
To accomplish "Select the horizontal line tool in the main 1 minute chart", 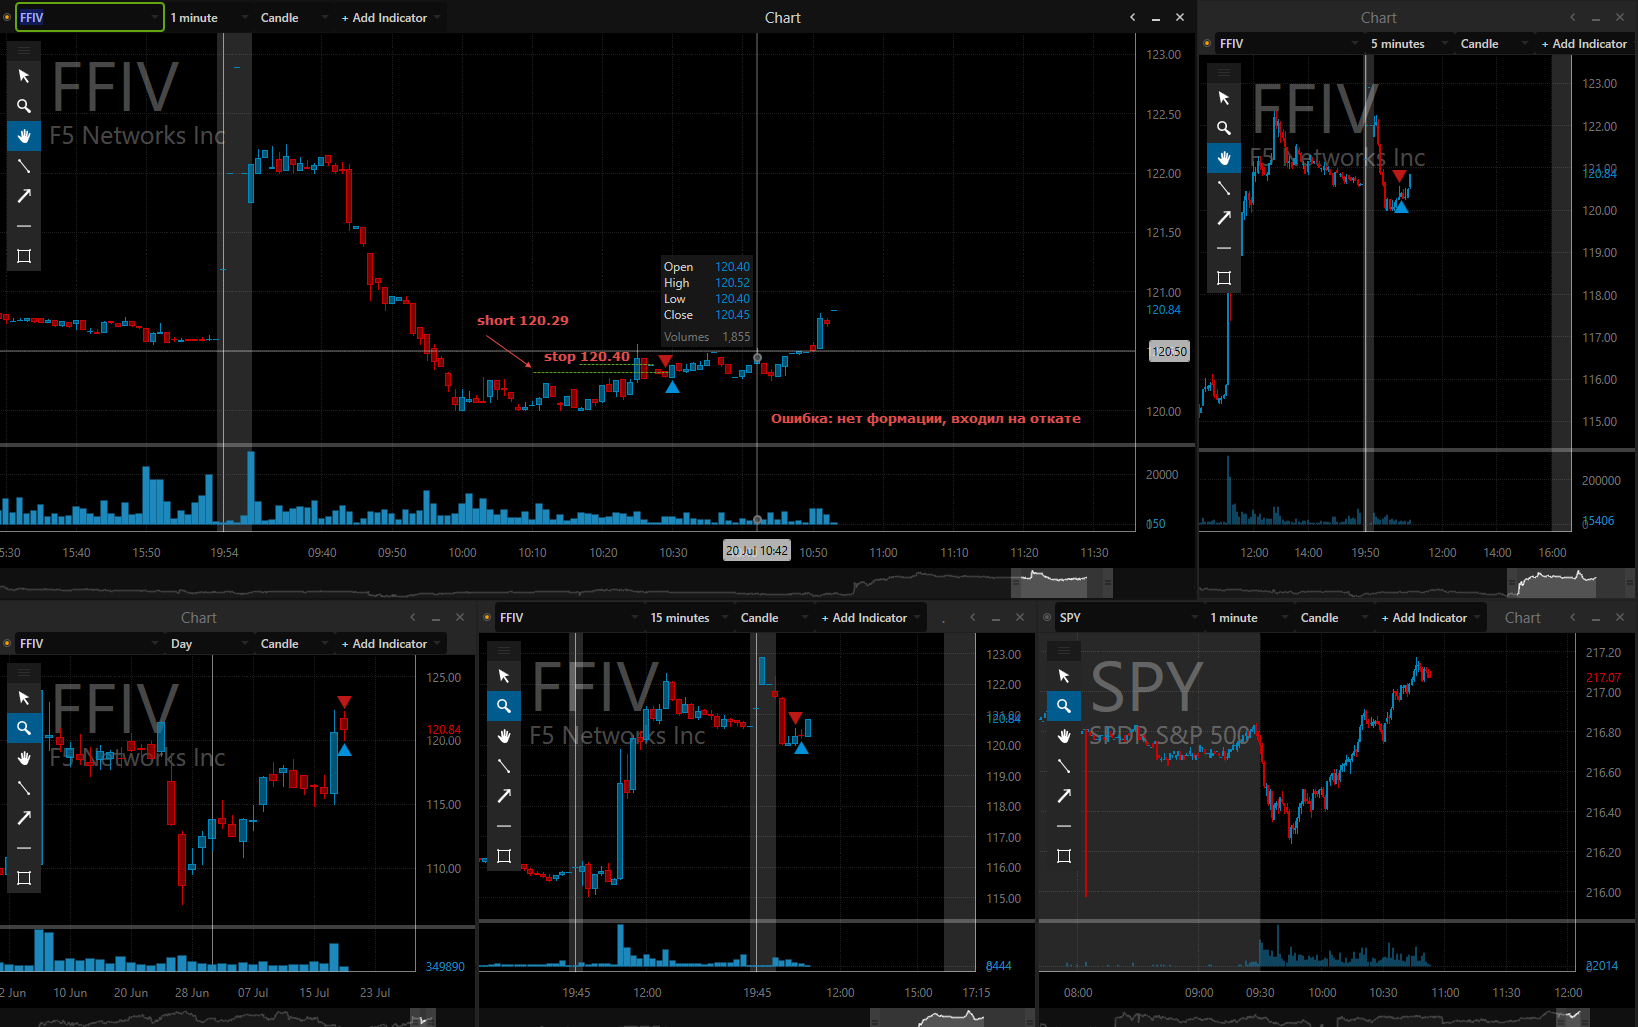I will coord(24,226).
